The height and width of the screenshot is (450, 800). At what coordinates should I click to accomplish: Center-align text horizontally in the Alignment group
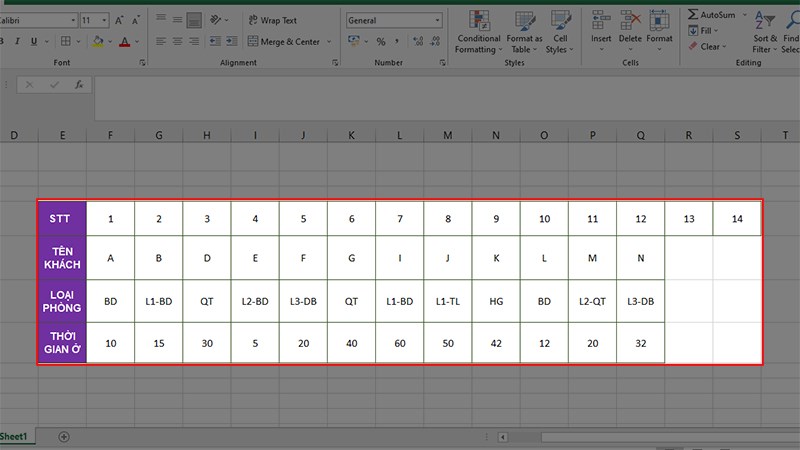[x=179, y=41]
